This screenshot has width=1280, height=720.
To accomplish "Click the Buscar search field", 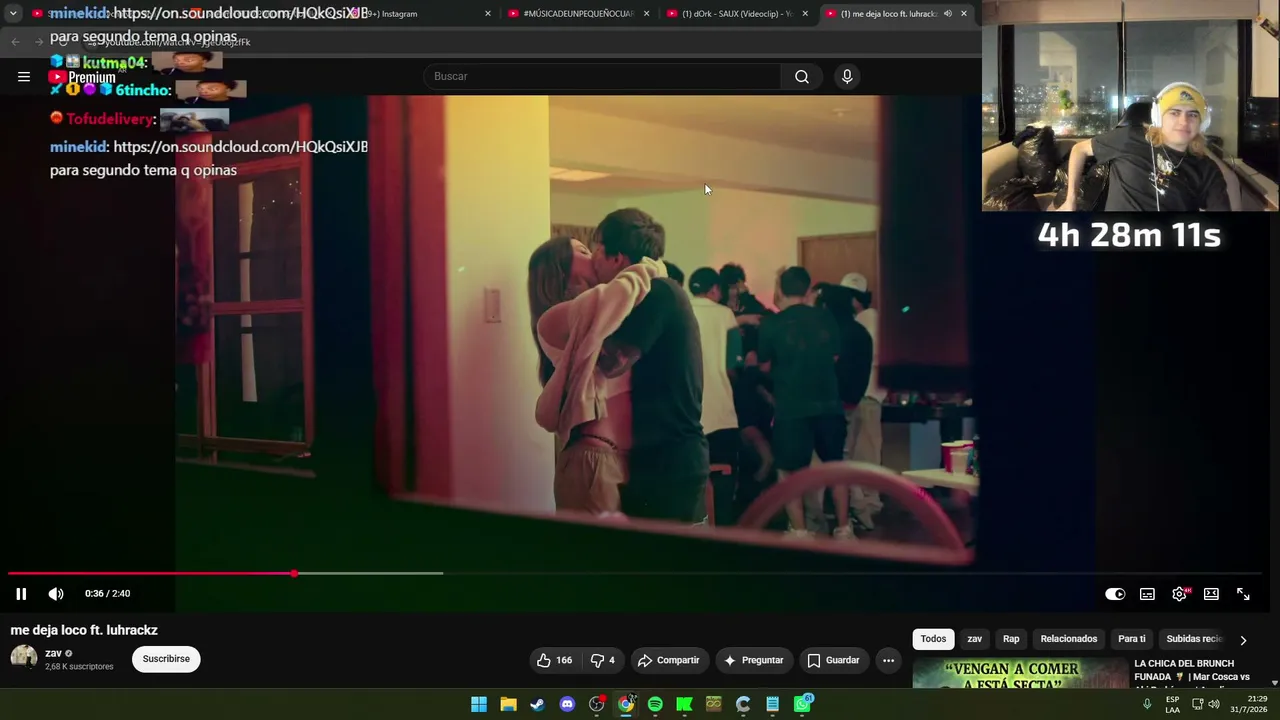I will pyautogui.click(x=602, y=76).
